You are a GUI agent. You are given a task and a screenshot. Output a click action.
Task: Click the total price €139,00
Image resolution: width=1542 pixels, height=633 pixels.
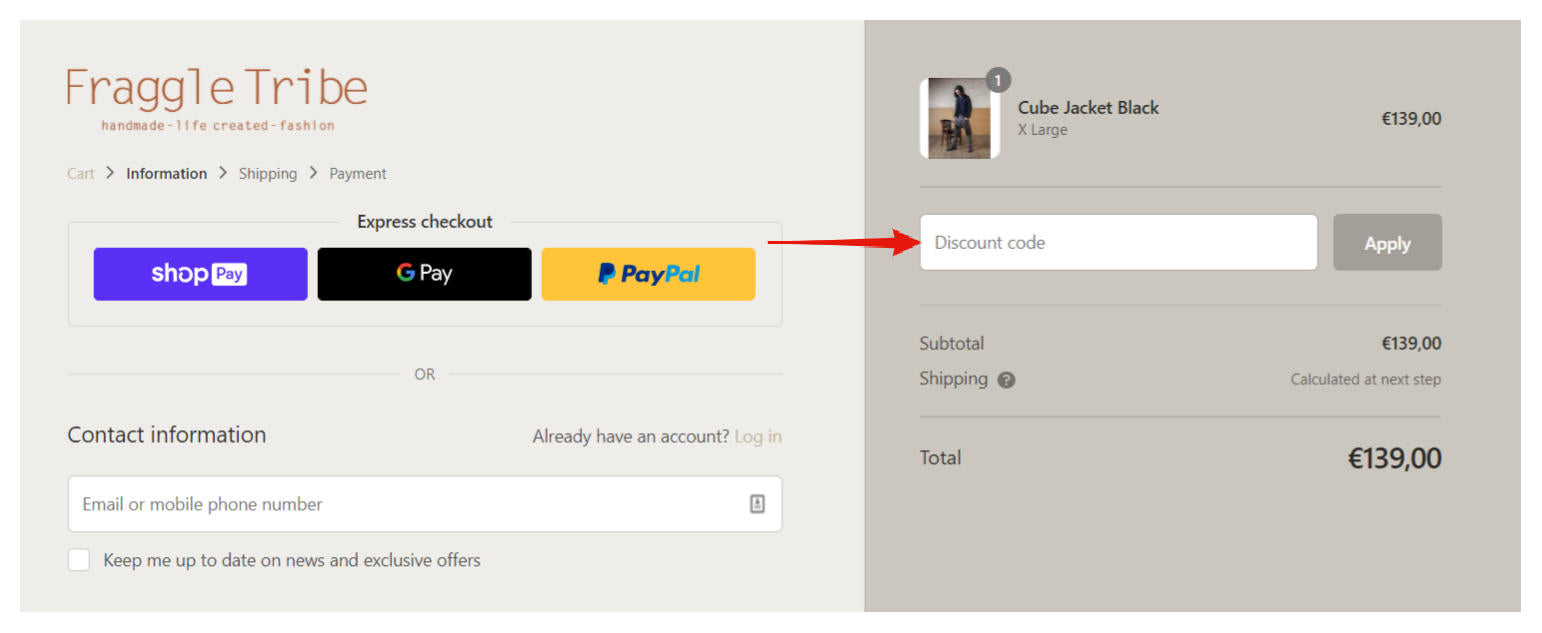click(1394, 459)
